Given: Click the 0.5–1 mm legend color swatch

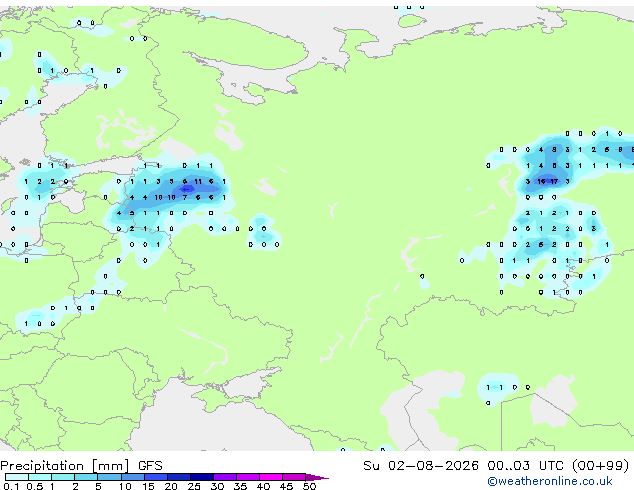Looking at the screenshot, I should pyautogui.click(x=40, y=477).
